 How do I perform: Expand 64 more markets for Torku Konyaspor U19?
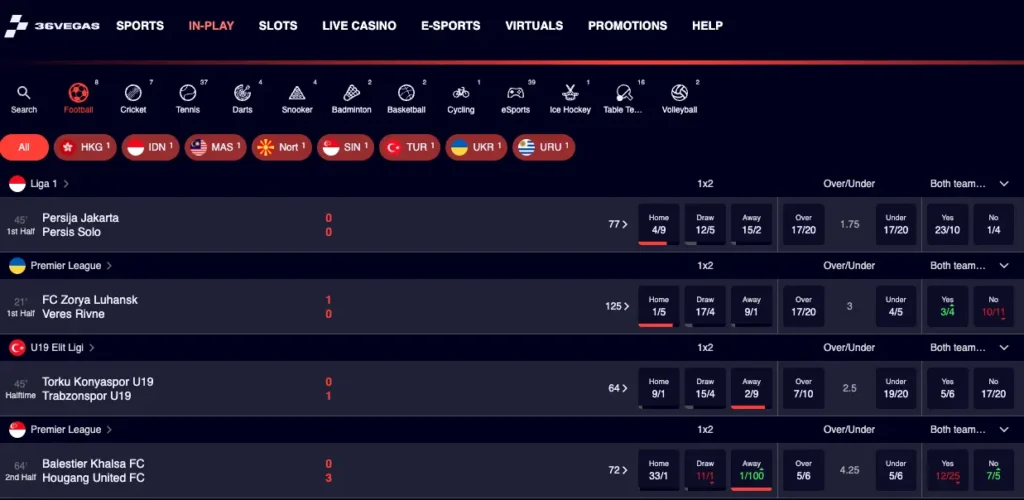[618, 388]
